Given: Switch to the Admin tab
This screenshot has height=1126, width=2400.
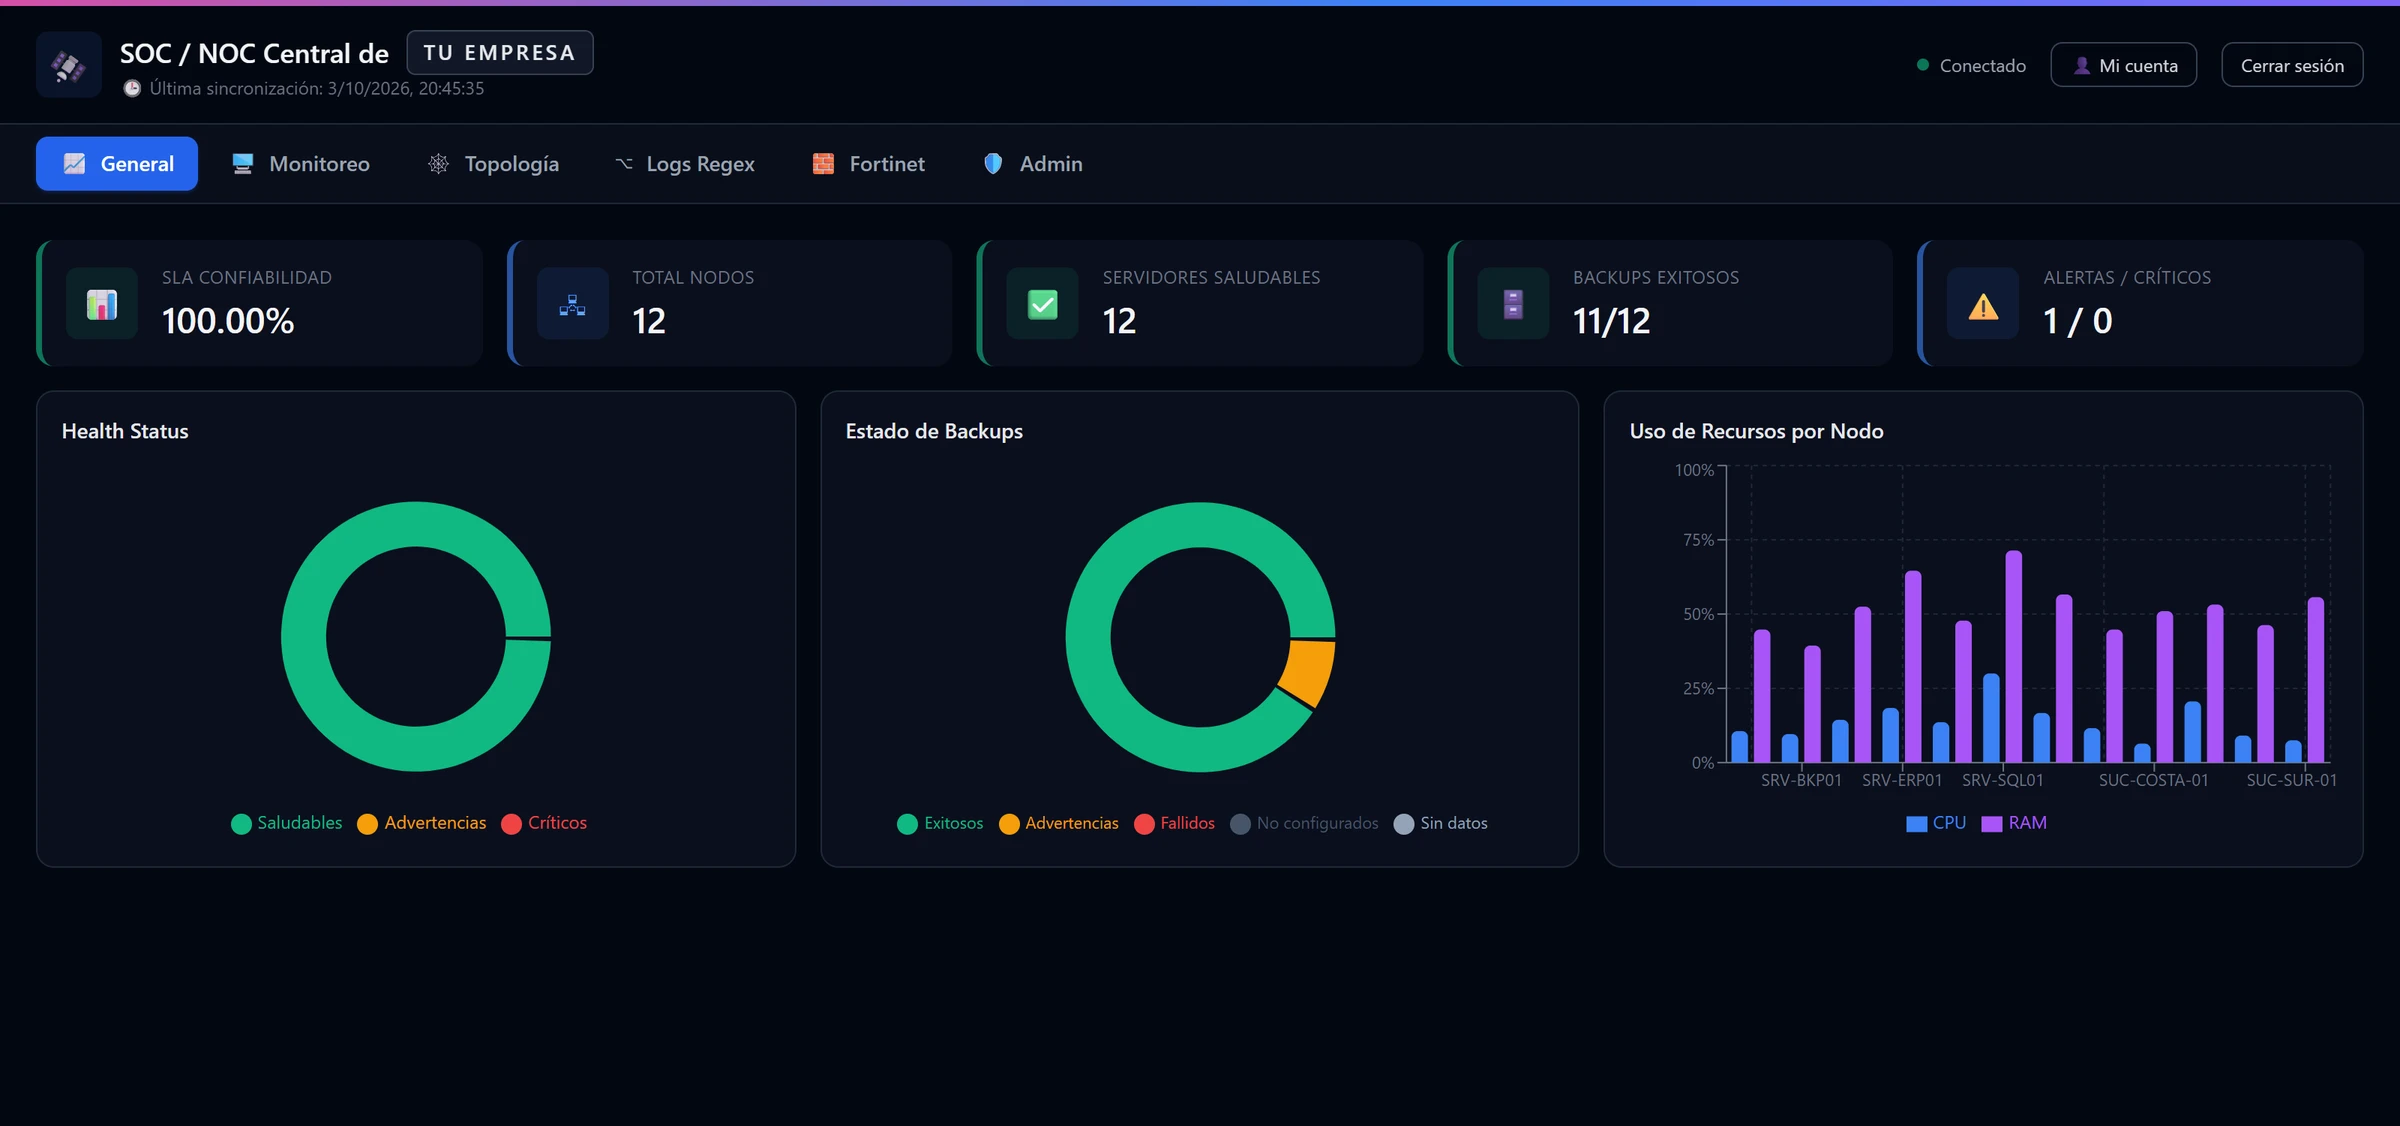Looking at the screenshot, I should (1033, 164).
